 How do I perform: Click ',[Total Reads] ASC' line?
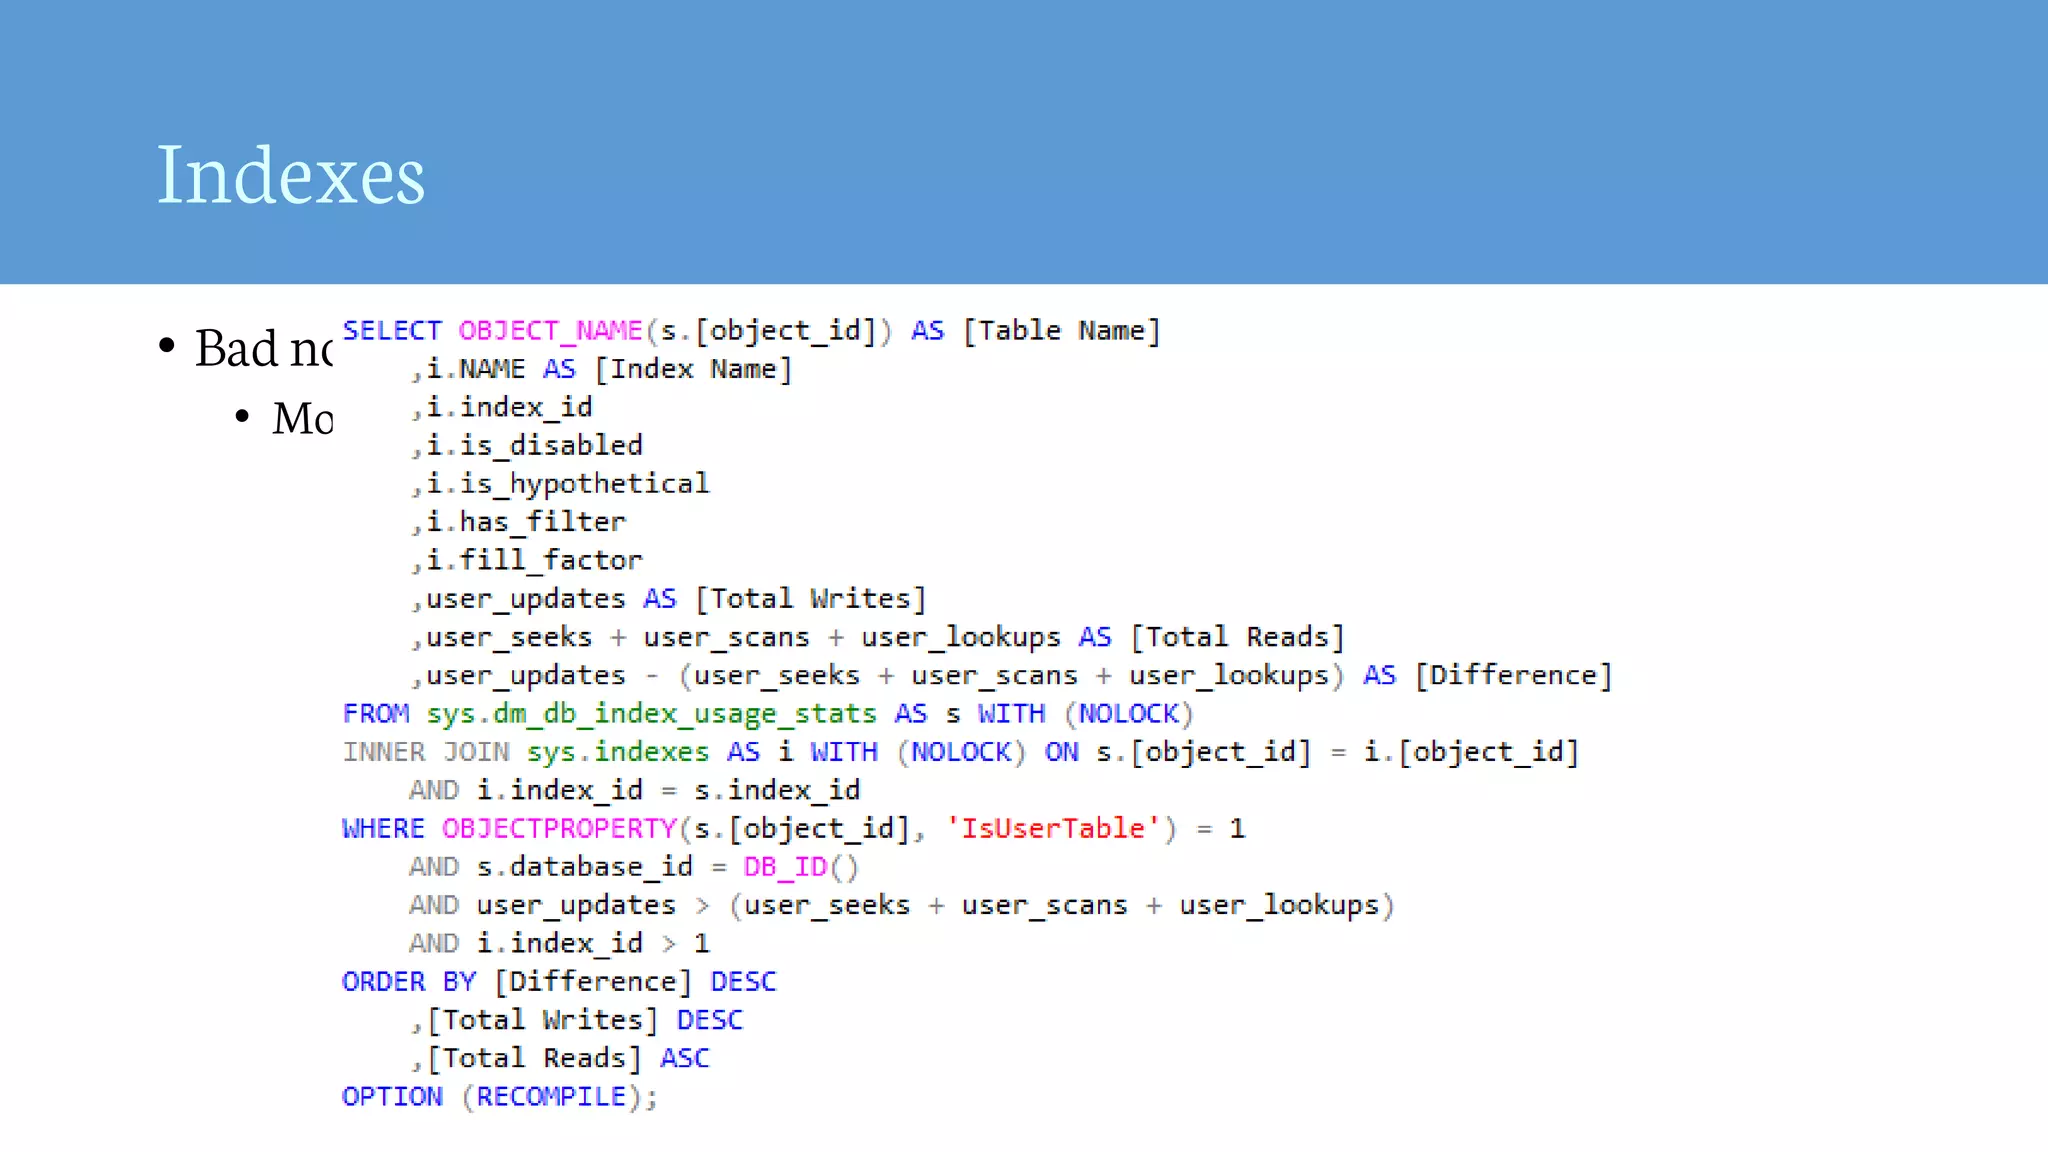pyautogui.click(x=560, y=1058)
